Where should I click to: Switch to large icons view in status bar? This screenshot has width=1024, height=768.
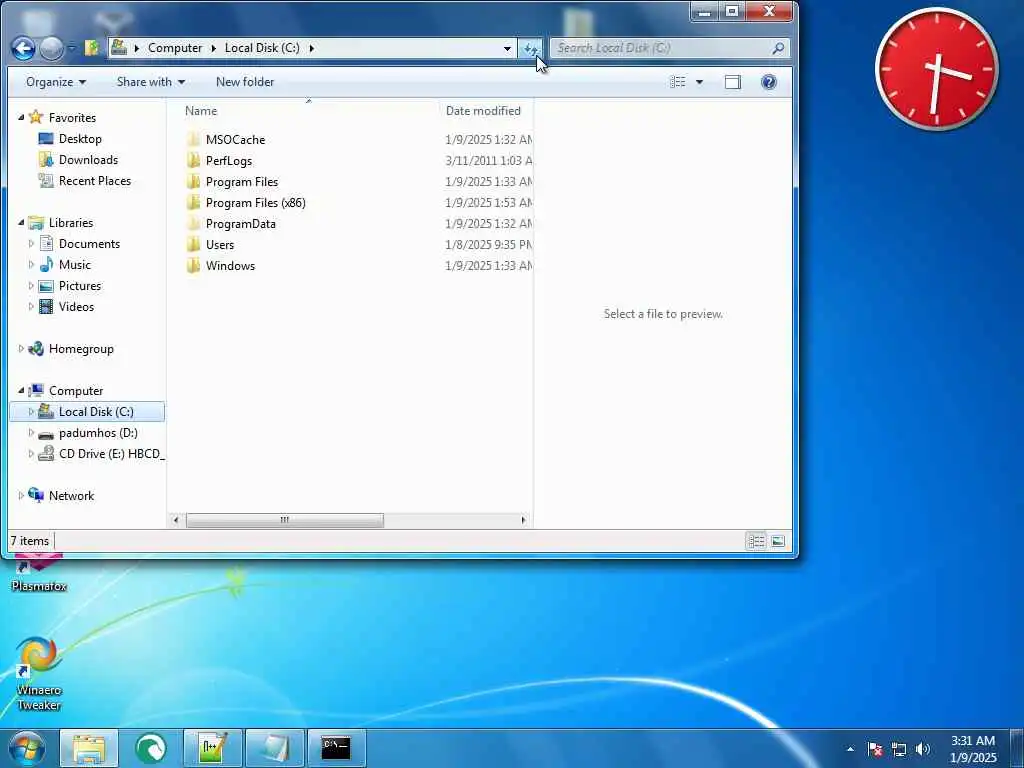pyautogui.click(x=778, y=541)
